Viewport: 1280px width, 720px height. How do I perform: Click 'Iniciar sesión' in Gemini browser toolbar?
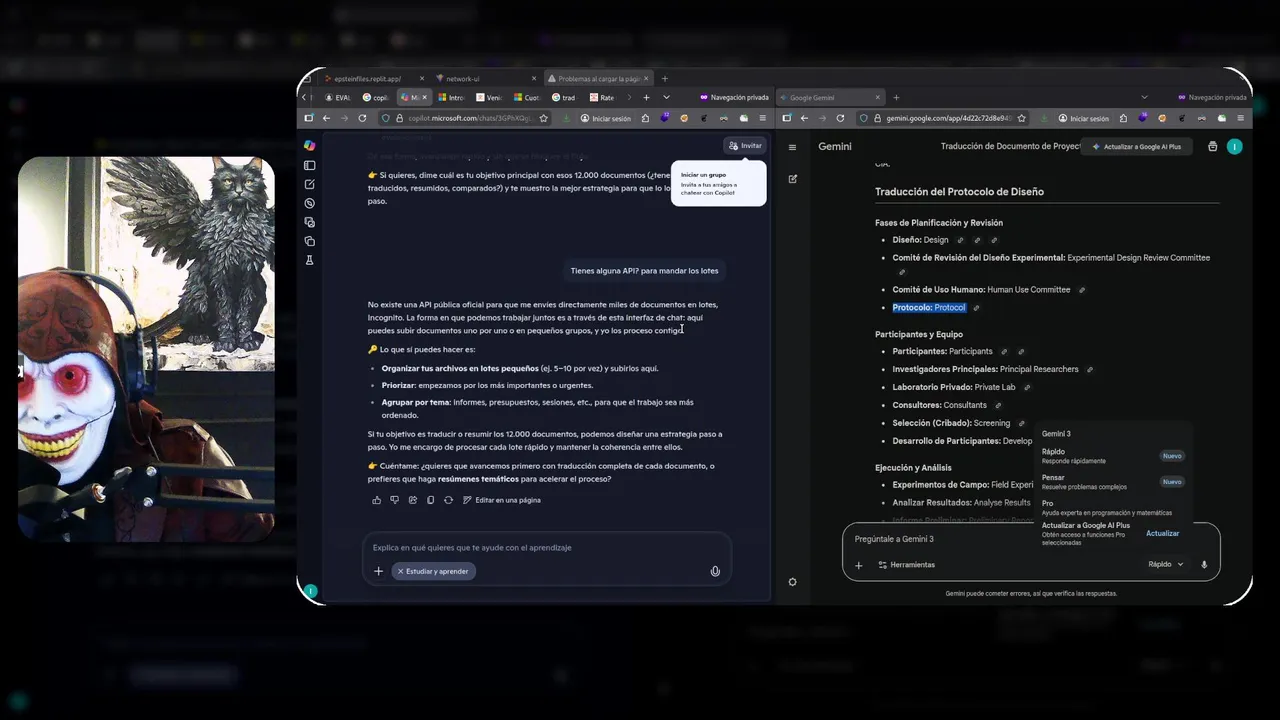point(1083,118)
